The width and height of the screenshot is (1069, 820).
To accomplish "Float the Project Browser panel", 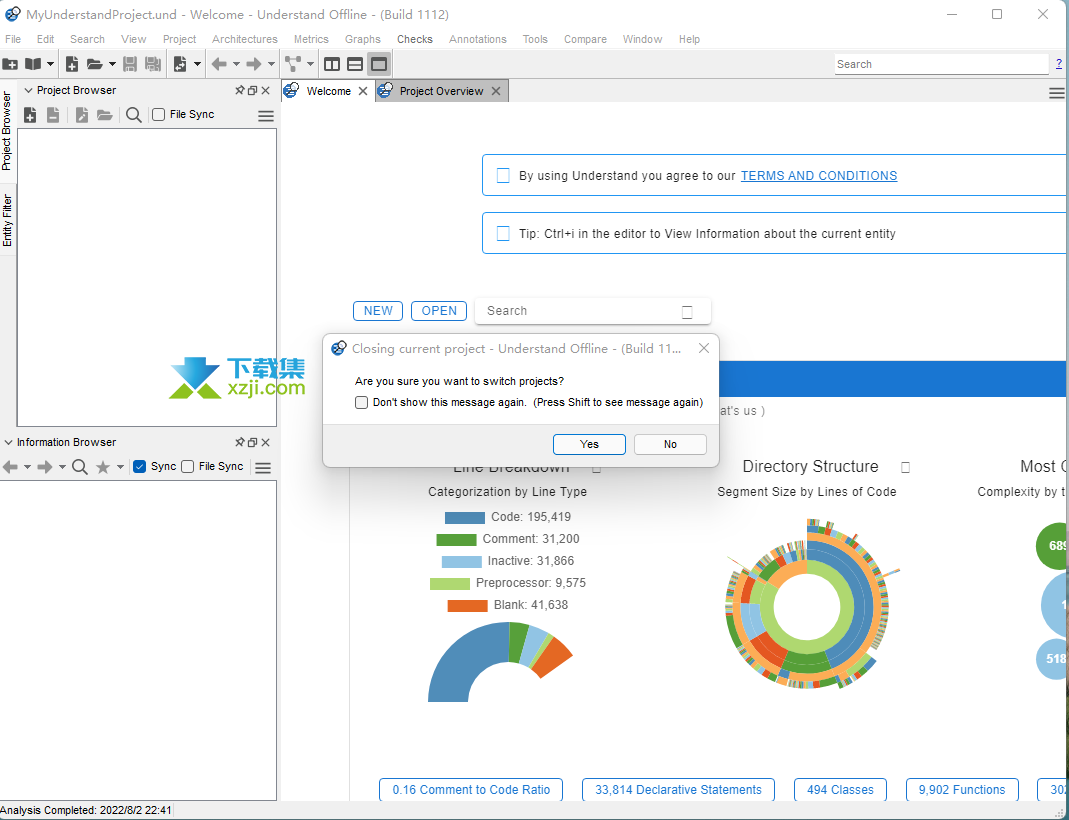I will [x=252, y=90].
